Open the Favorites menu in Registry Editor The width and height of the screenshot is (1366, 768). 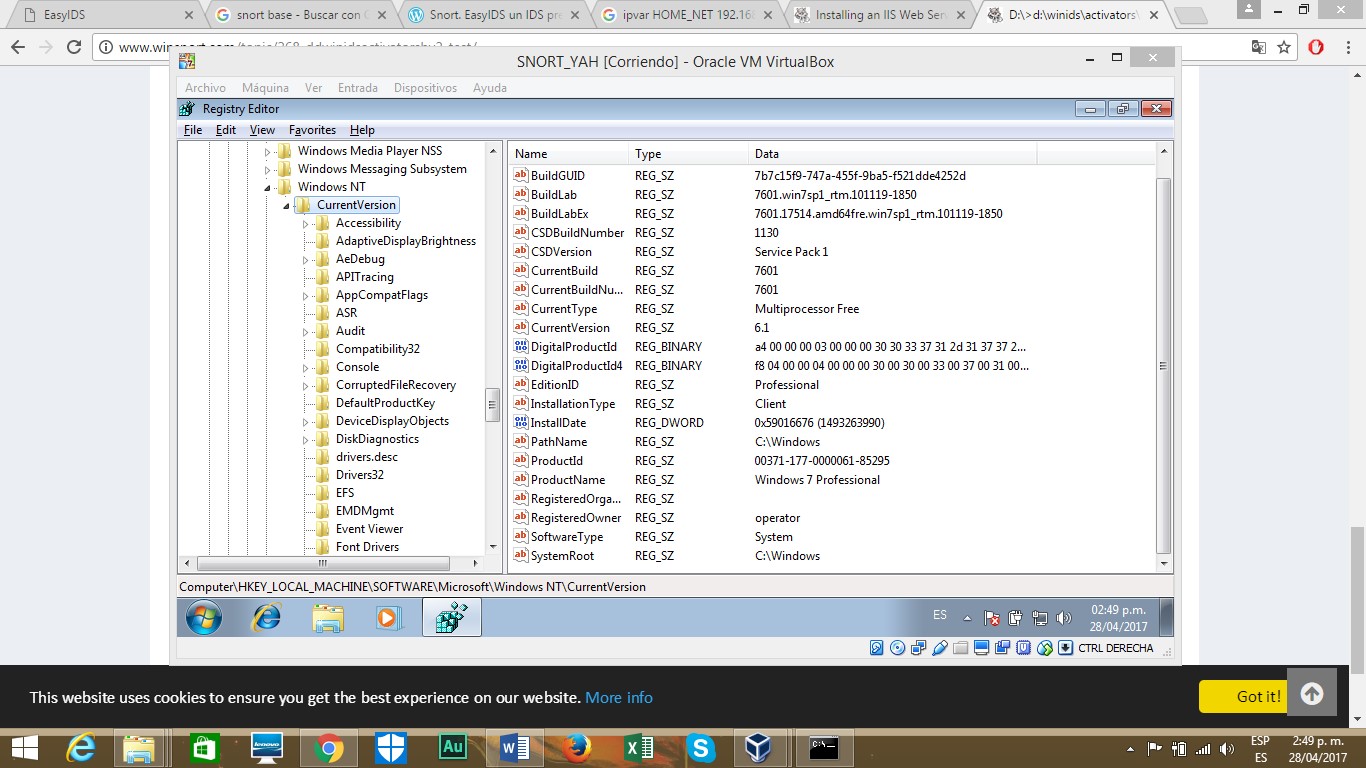[312, 130]
